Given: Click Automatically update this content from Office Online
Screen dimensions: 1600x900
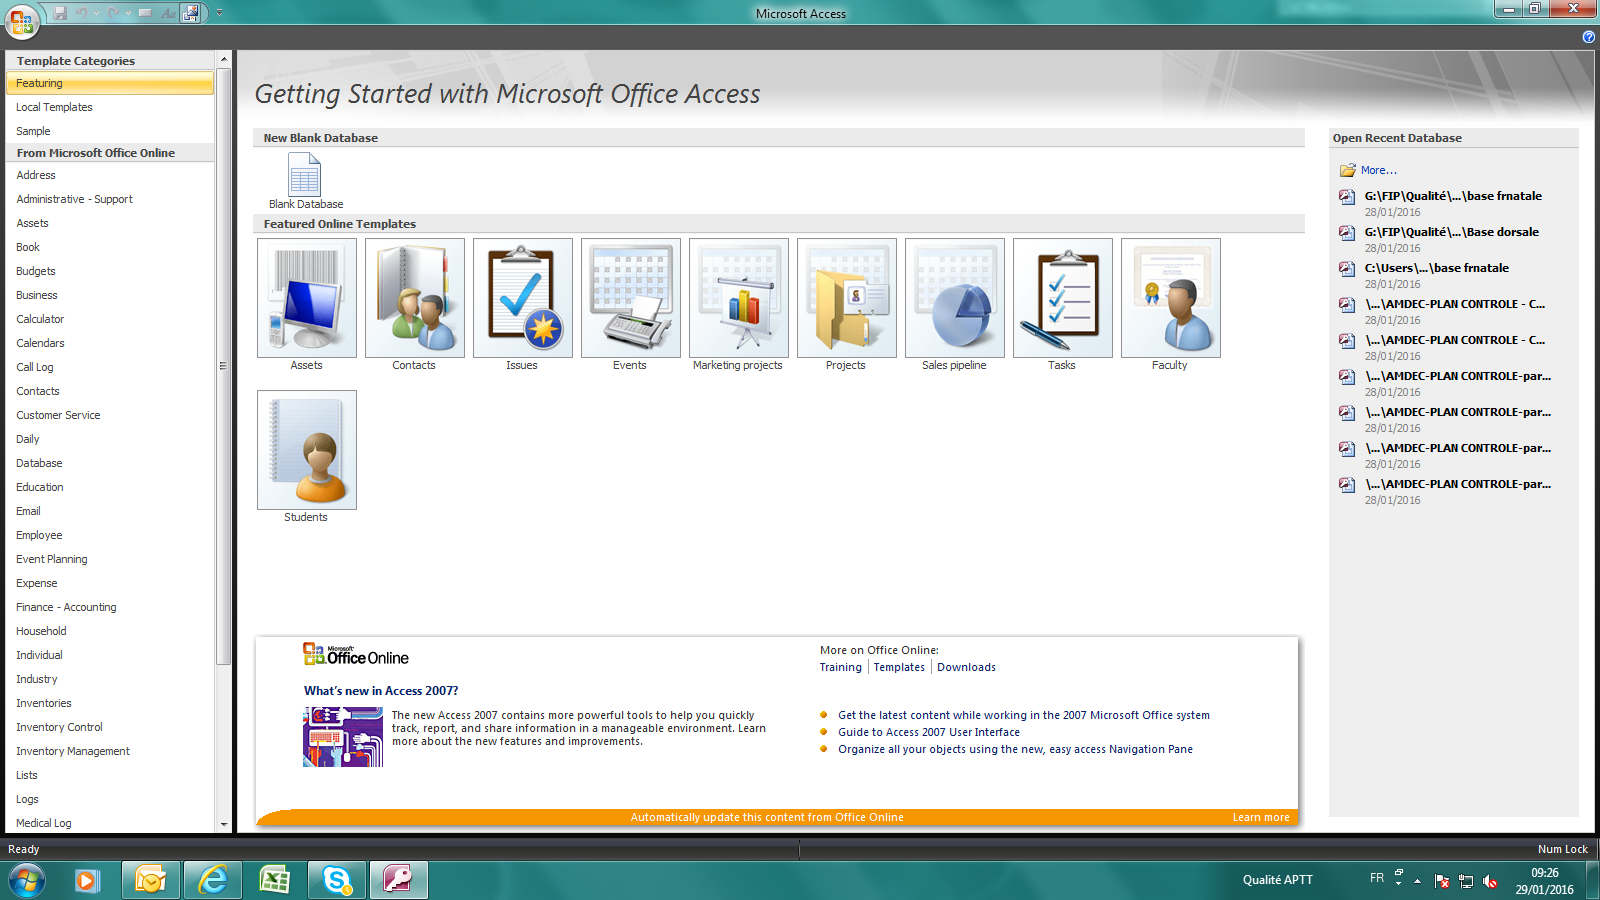Looking at the screenshot, I should click(767, 817).
